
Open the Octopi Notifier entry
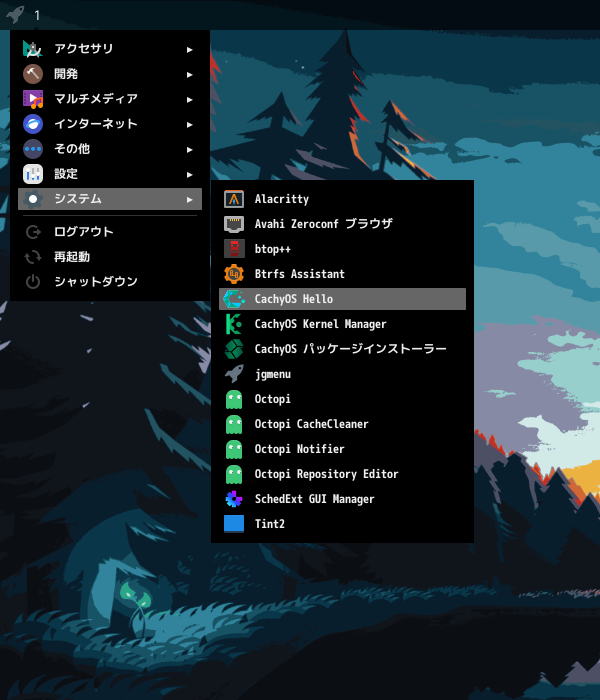pyautogui.click(x=342, y=449)
